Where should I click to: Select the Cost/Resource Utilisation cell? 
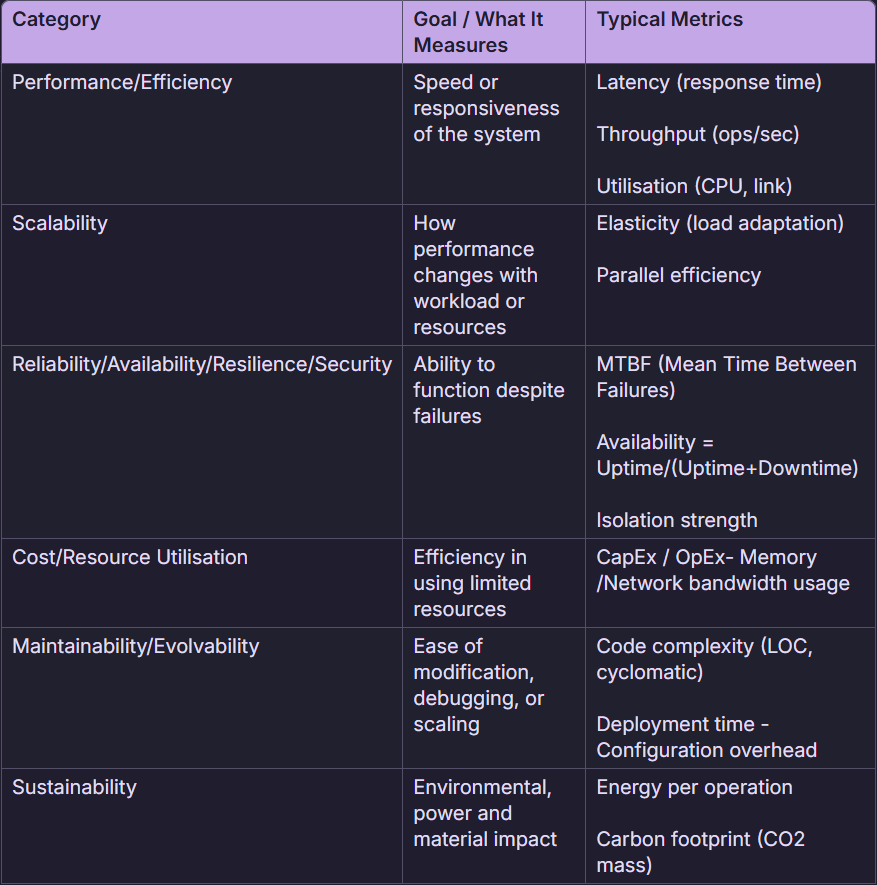coord(130,557)
